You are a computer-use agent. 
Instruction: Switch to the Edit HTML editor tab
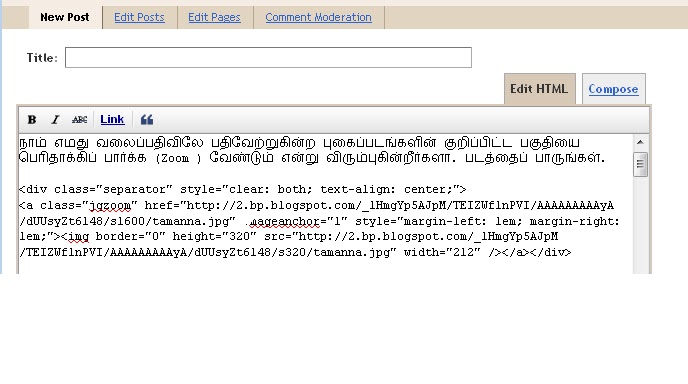point(539,89)
